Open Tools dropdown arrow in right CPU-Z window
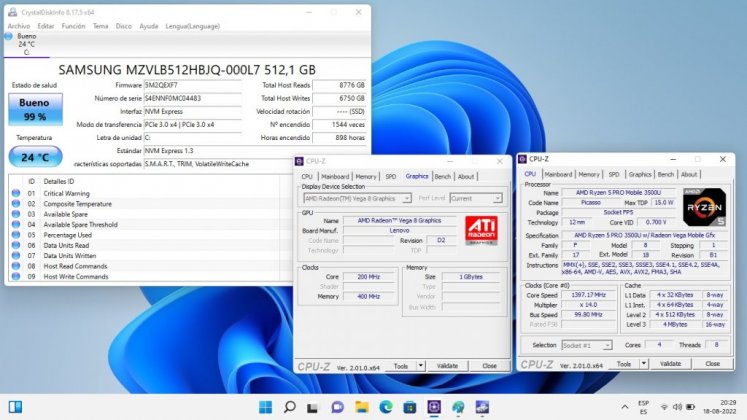 [x=644, y=364]
